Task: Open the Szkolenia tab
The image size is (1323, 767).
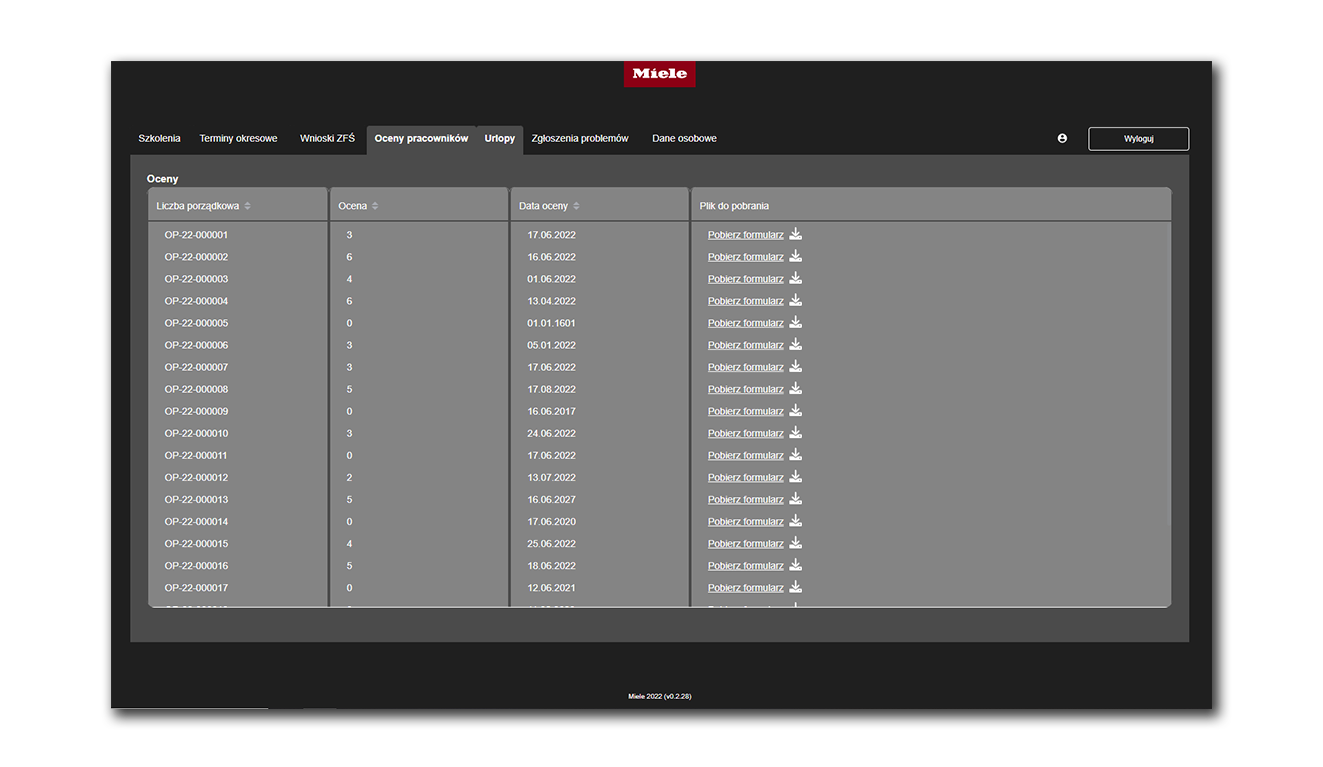Action: 160,138
